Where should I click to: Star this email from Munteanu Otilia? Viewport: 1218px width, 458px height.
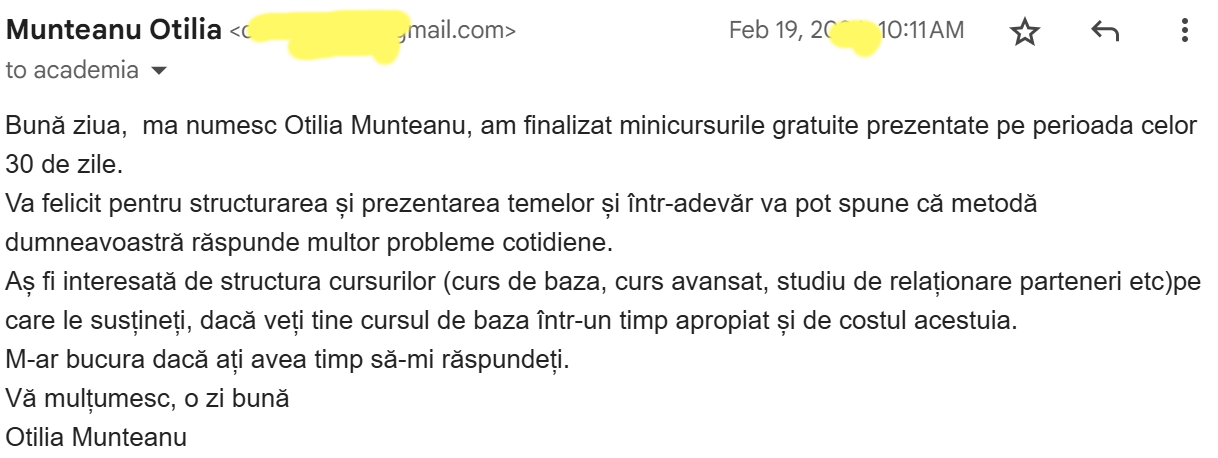tap(1025, 32)
